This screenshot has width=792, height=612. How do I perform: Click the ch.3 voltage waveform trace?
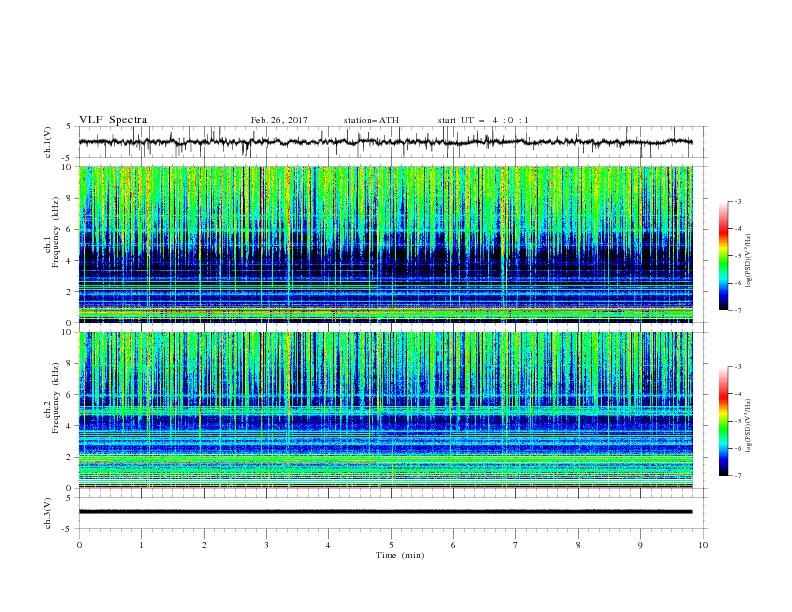(x=385, y=512)
